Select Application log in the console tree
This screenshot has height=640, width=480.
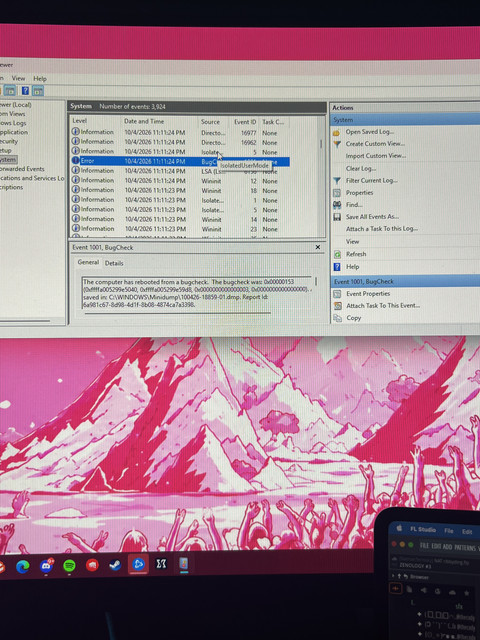pos(14,132)
